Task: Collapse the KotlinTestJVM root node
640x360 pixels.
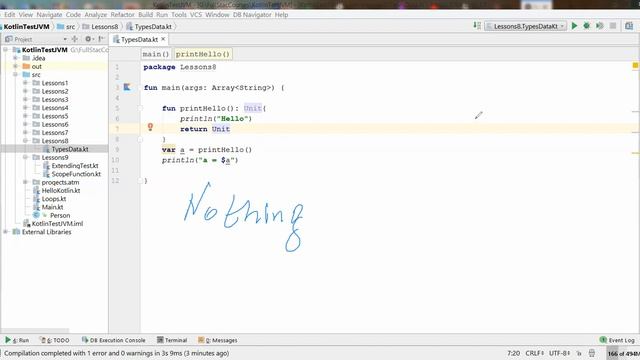Action: pos(6,49)
